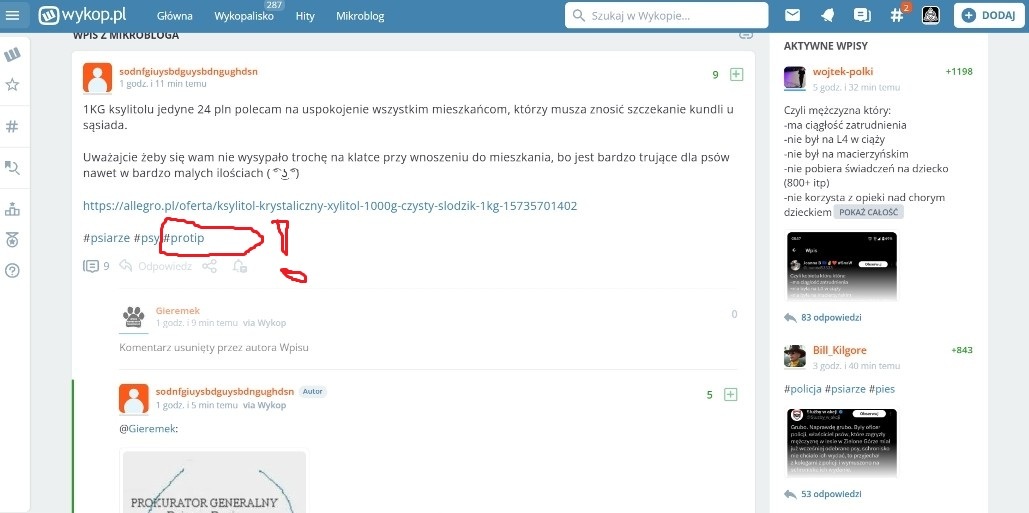Switch to the Wykopalisko tab

243,16
